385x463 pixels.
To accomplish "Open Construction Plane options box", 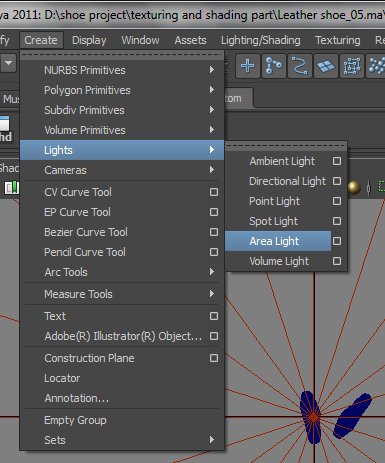I will [x=214, y=358].
